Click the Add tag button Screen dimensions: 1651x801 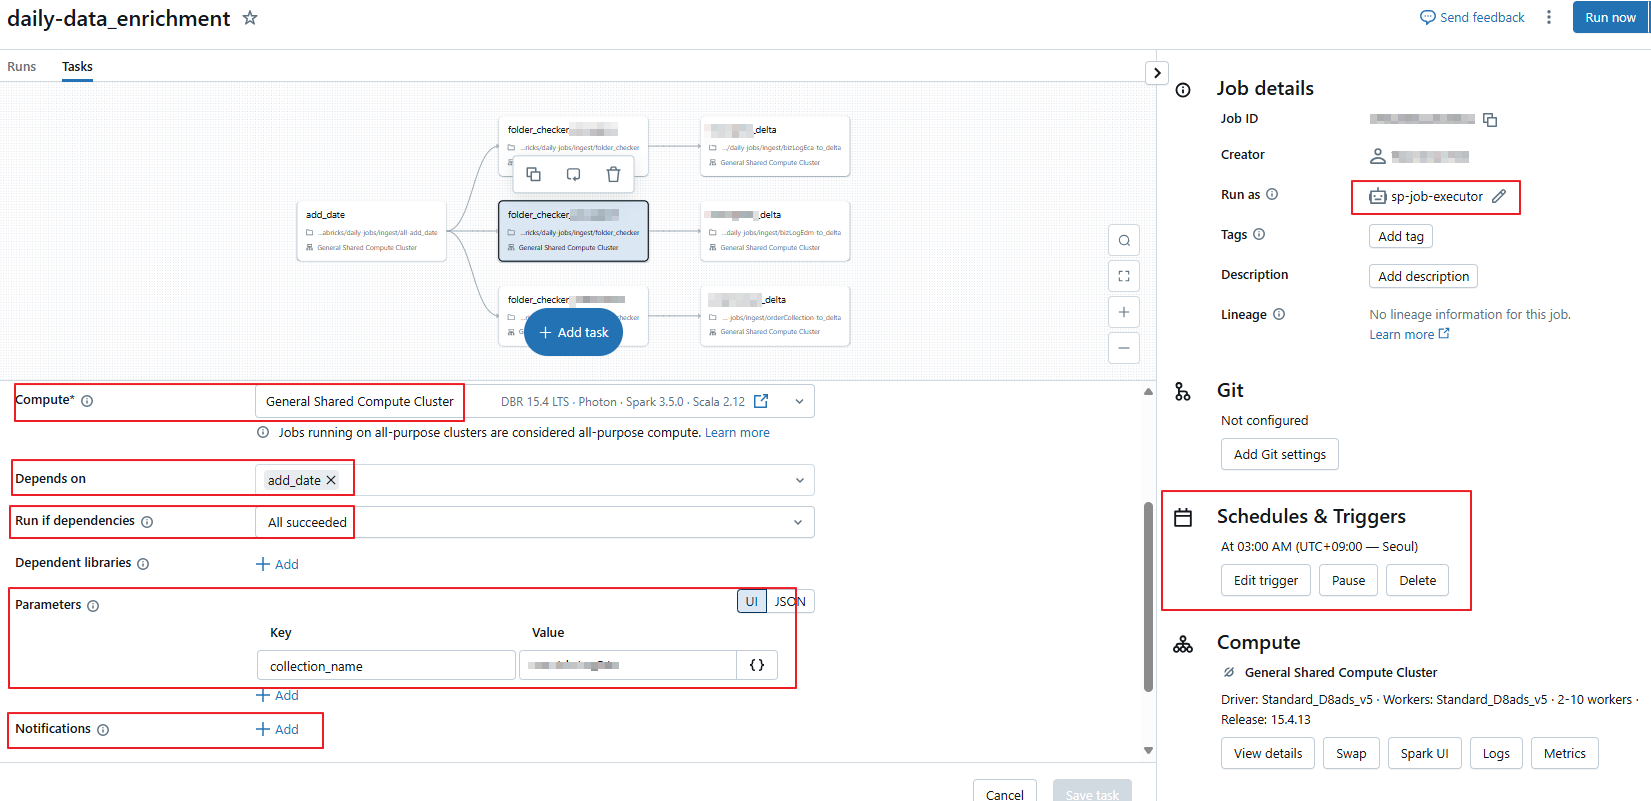pyautogui.click(x=1400, y=236)
